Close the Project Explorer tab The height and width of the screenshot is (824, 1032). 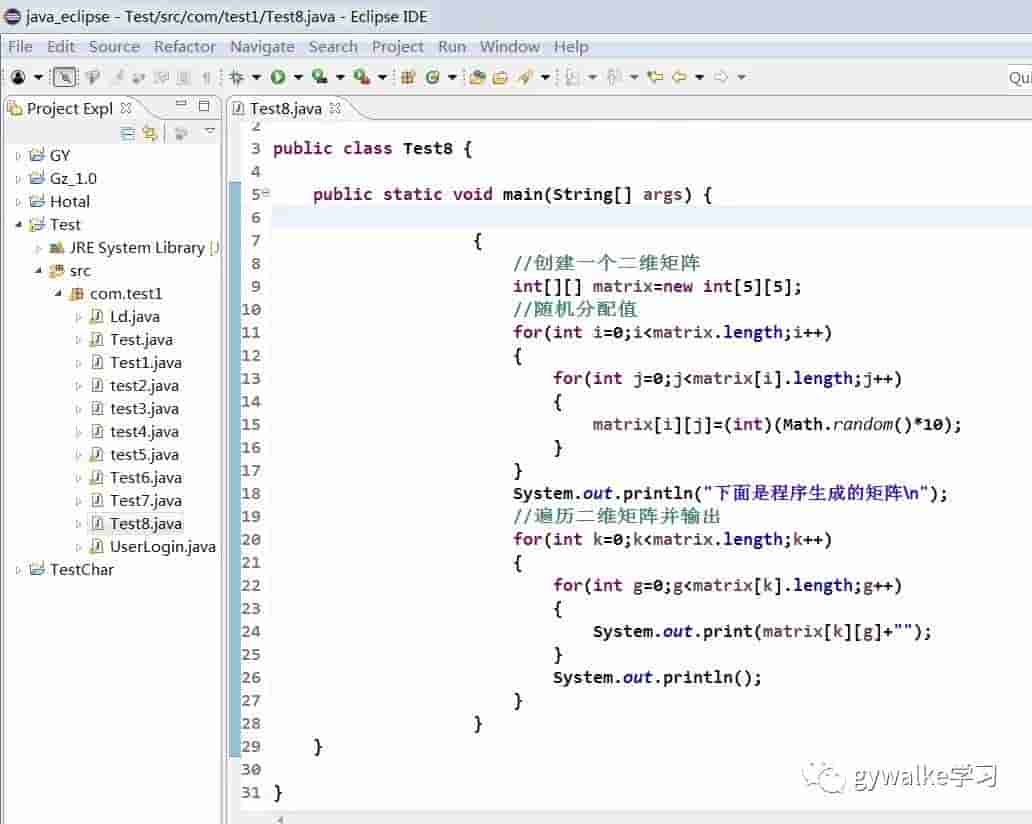click(126, 107)
